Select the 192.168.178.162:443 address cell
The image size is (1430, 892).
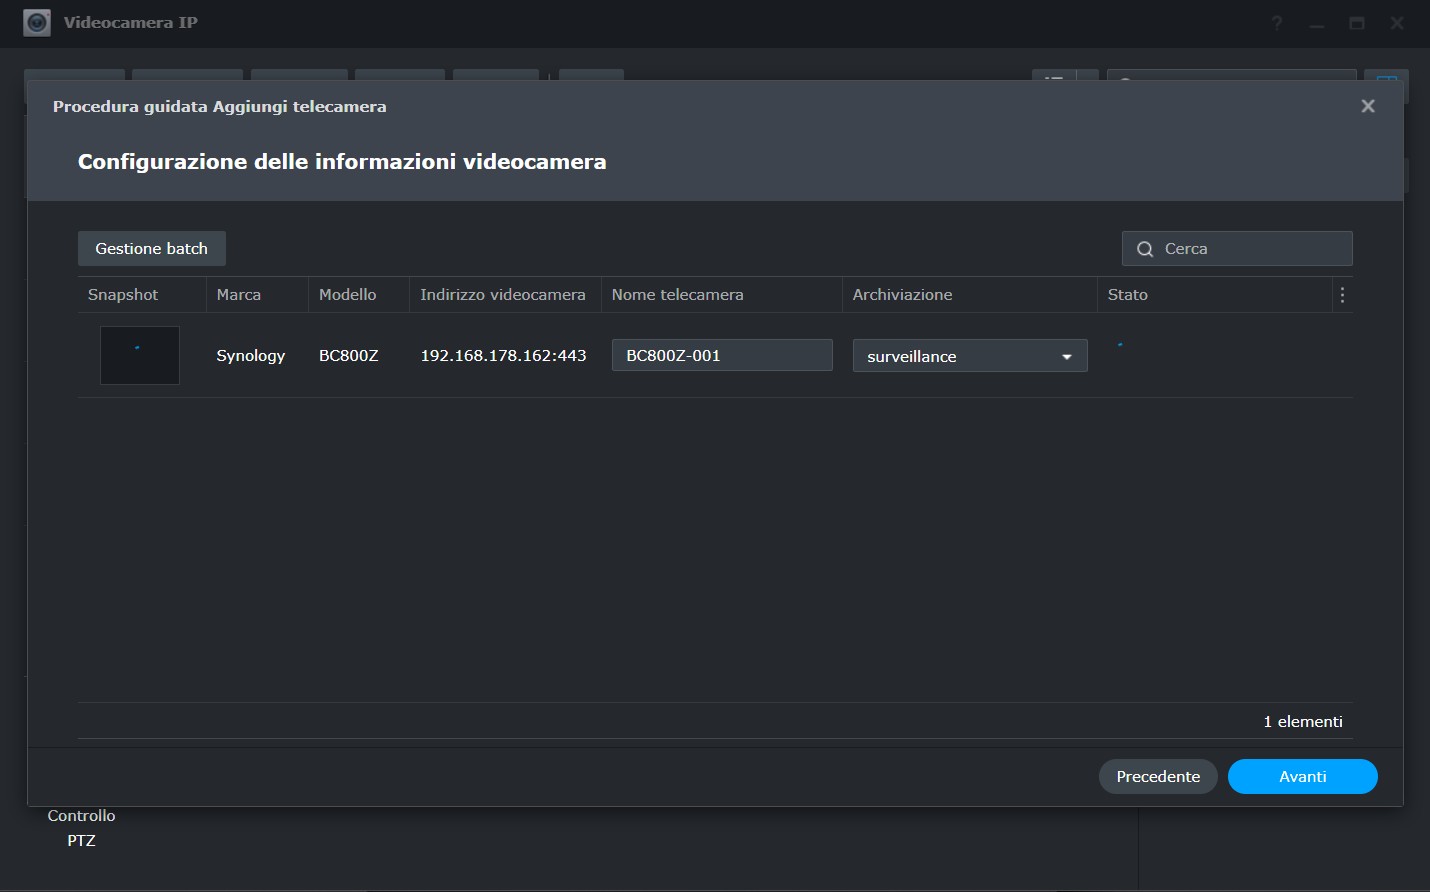[x=503, y=356]
